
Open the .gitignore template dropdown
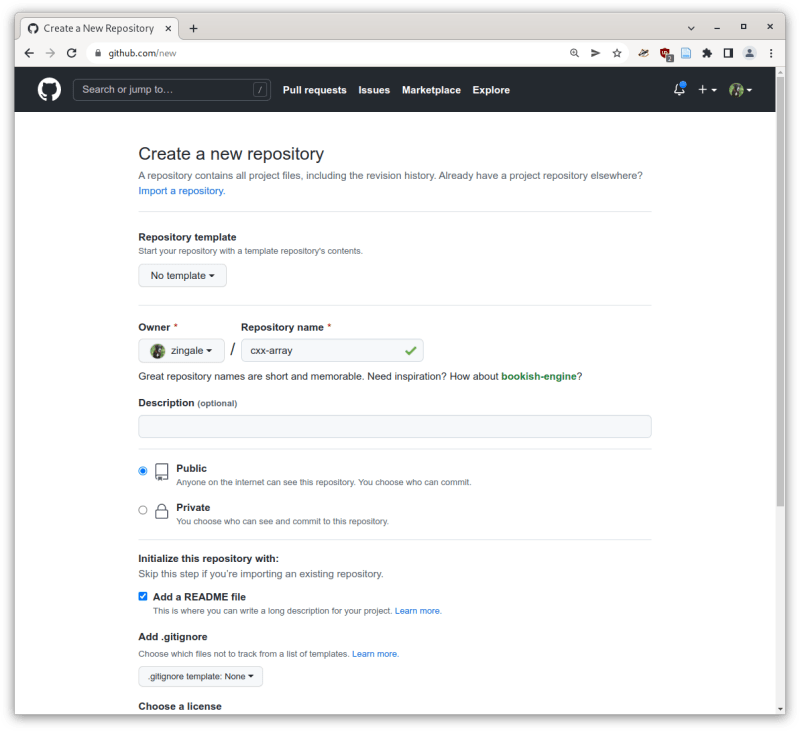pos(201,676)
